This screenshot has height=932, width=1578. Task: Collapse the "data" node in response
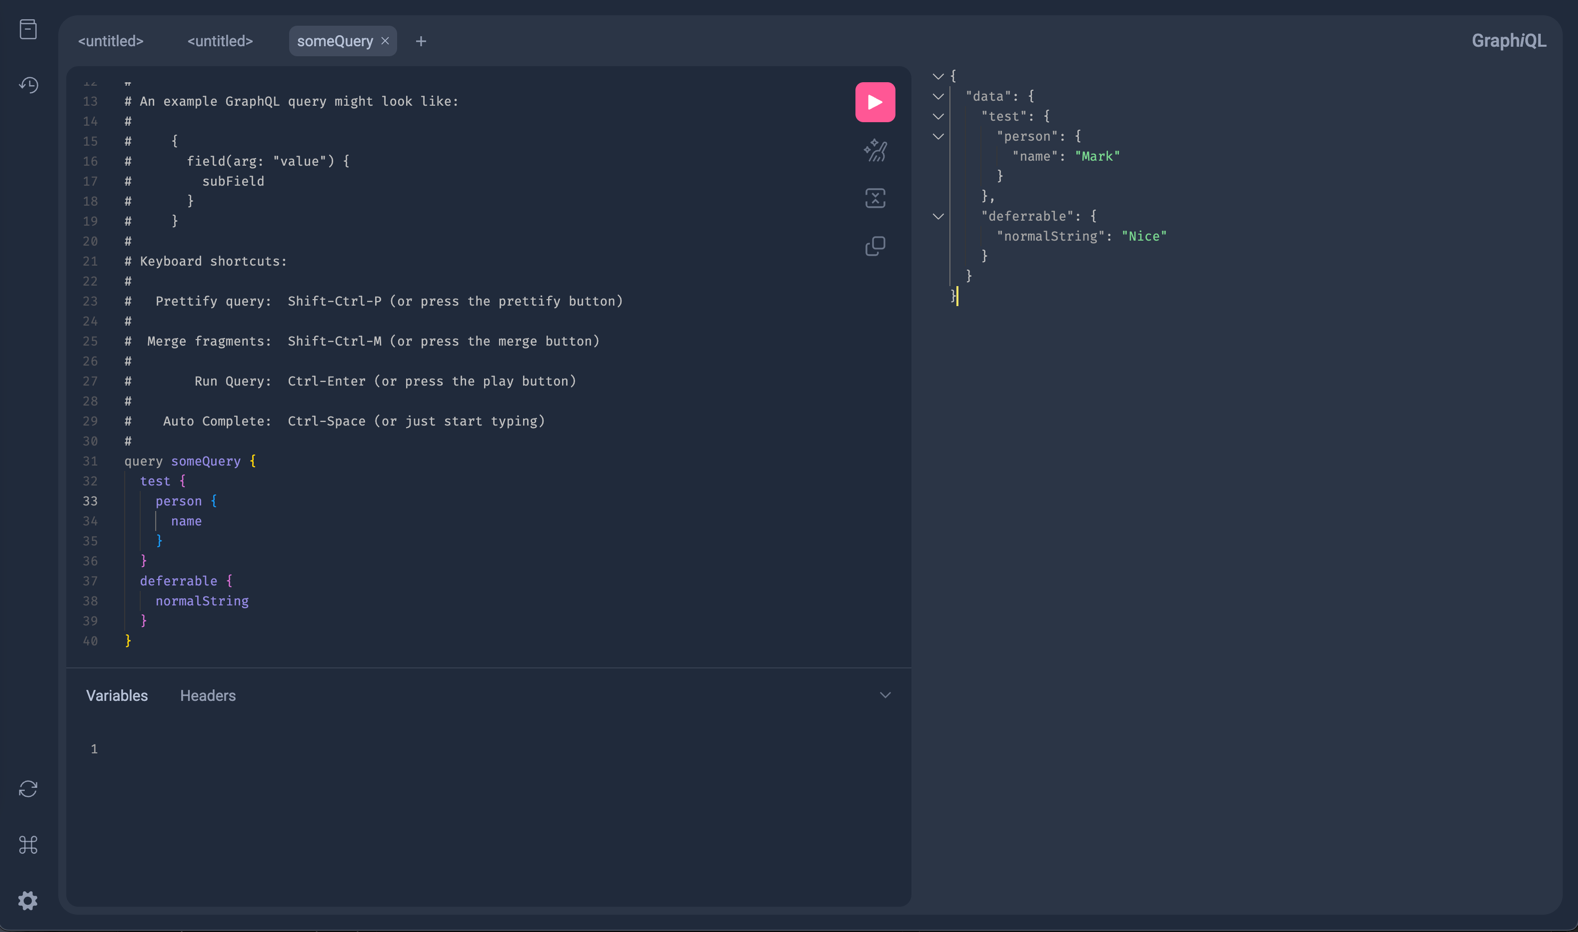click(938, 96)
